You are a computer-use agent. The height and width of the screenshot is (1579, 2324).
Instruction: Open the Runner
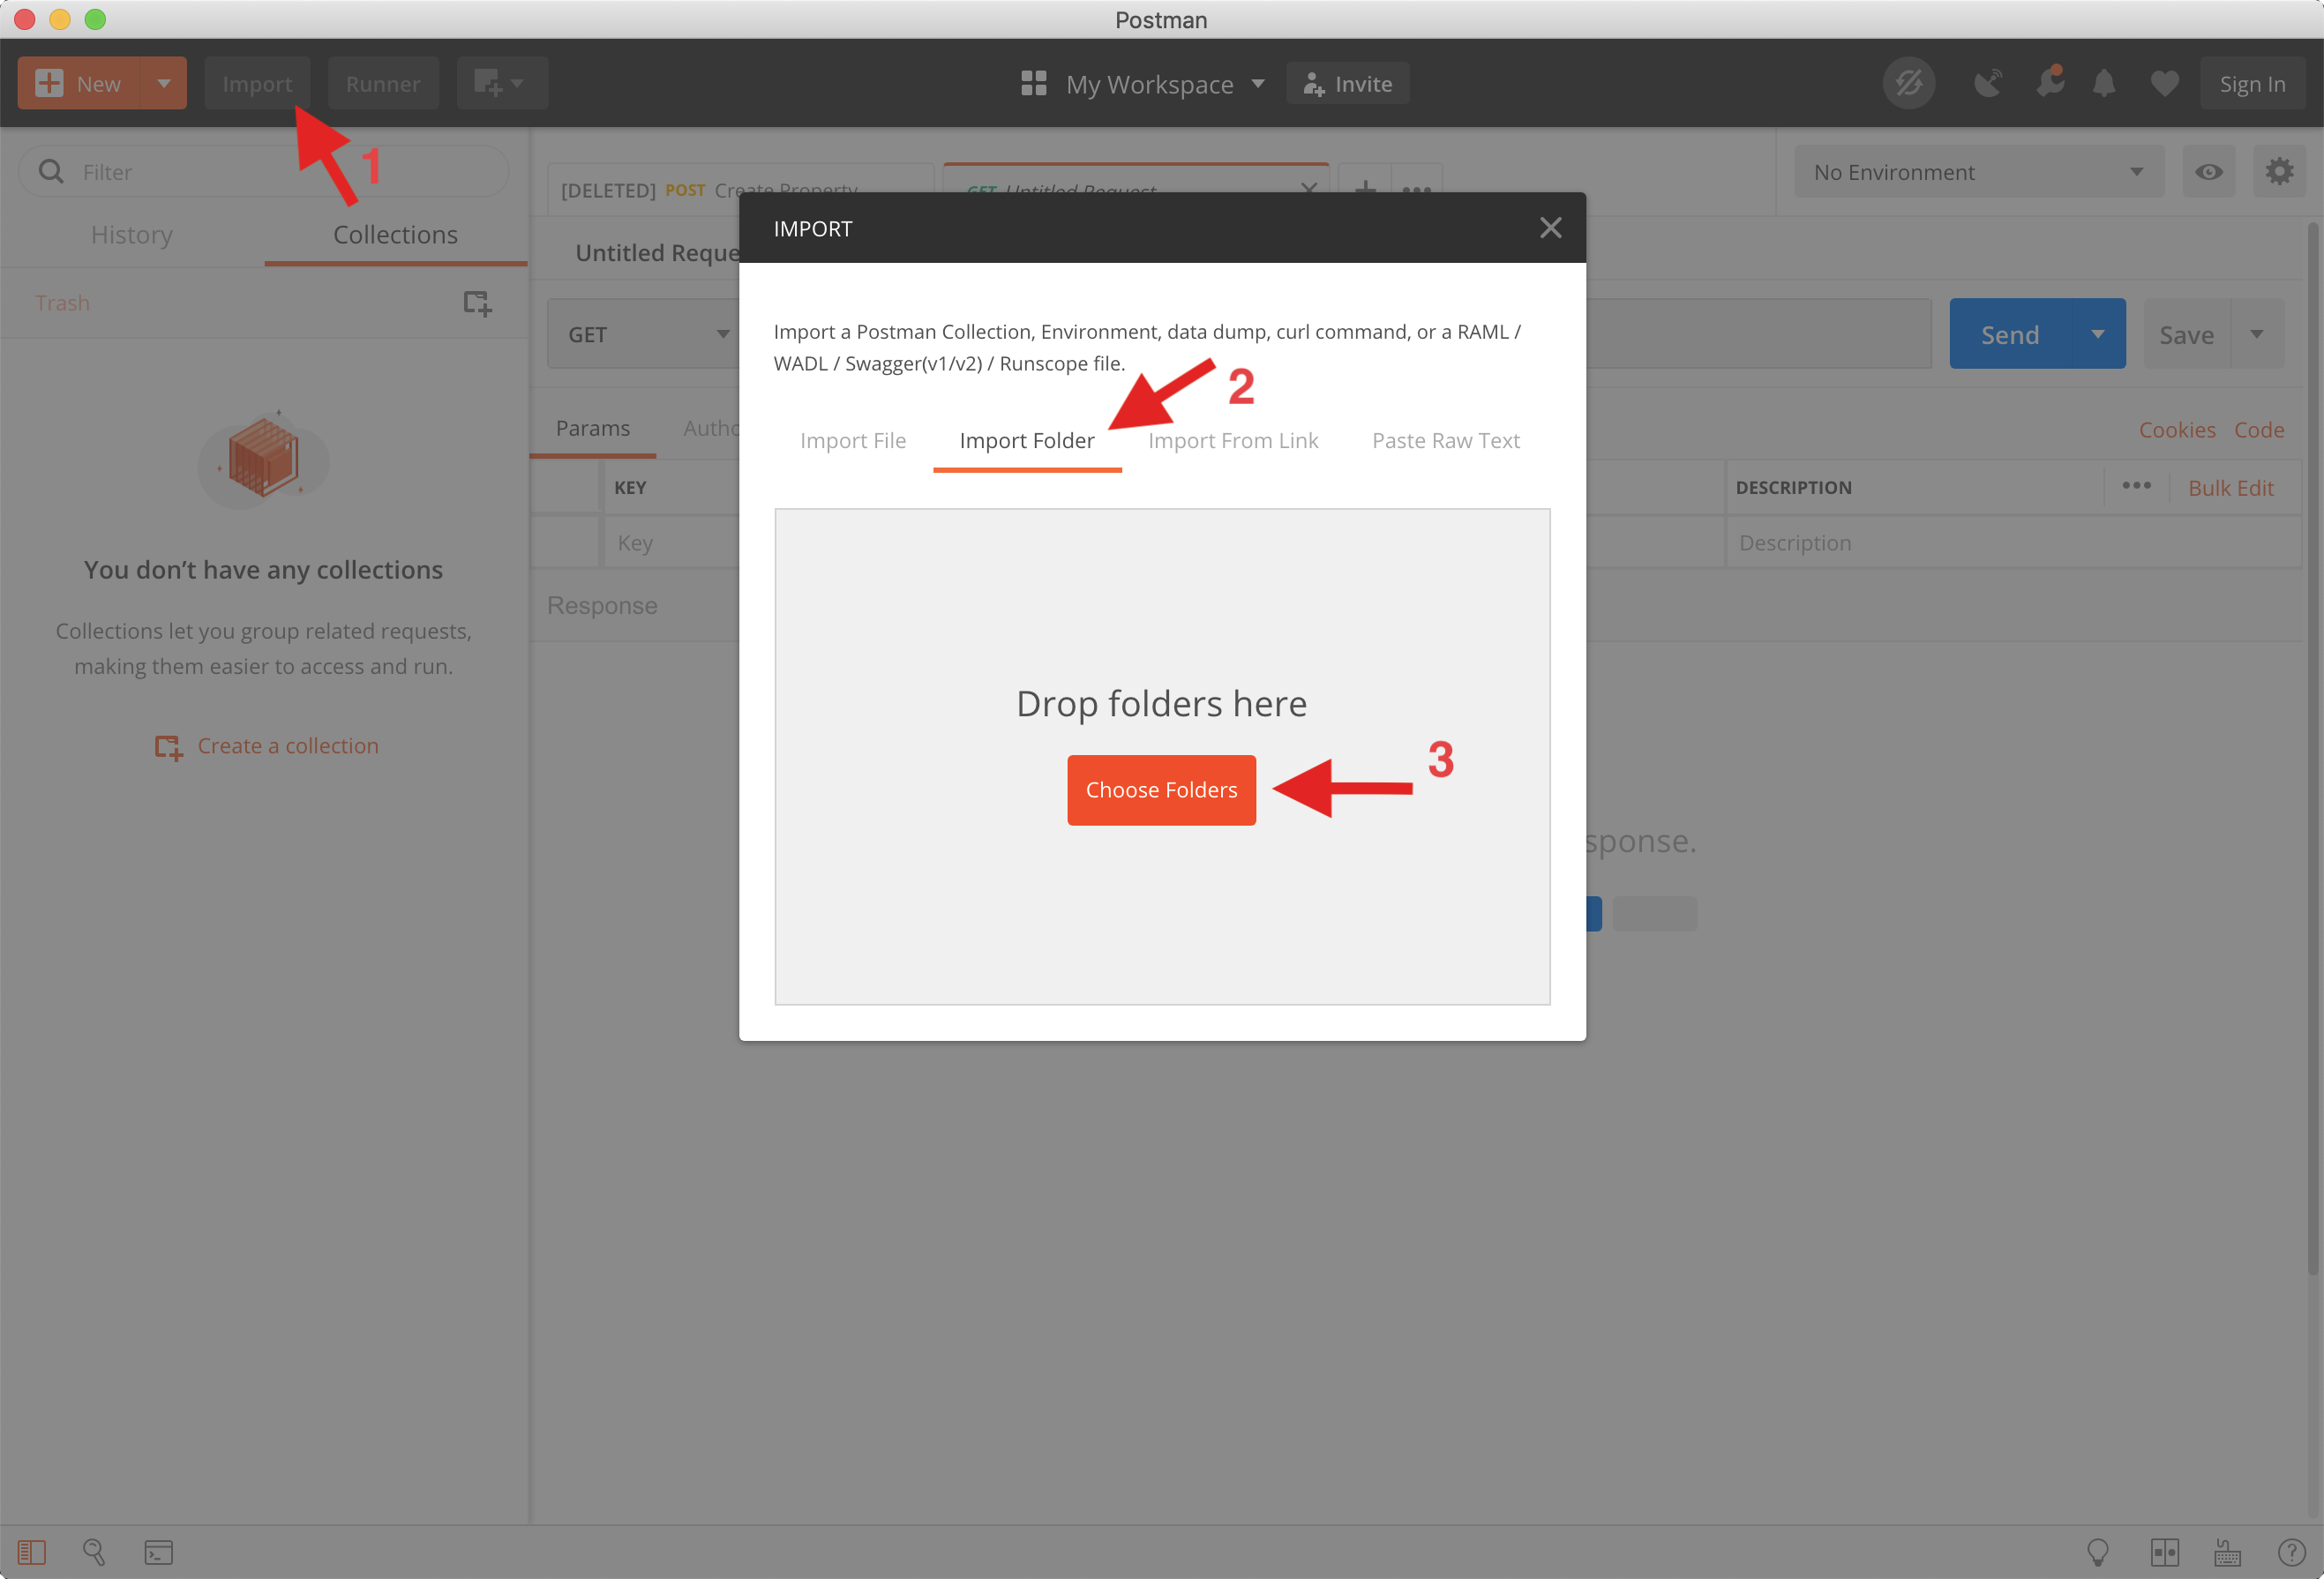pyautogui.click(x=383, y=83)
